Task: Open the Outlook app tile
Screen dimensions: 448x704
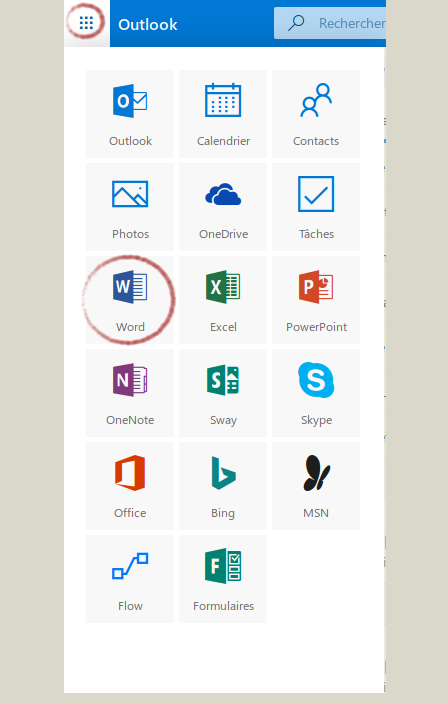Action: [x=130, y=114]
